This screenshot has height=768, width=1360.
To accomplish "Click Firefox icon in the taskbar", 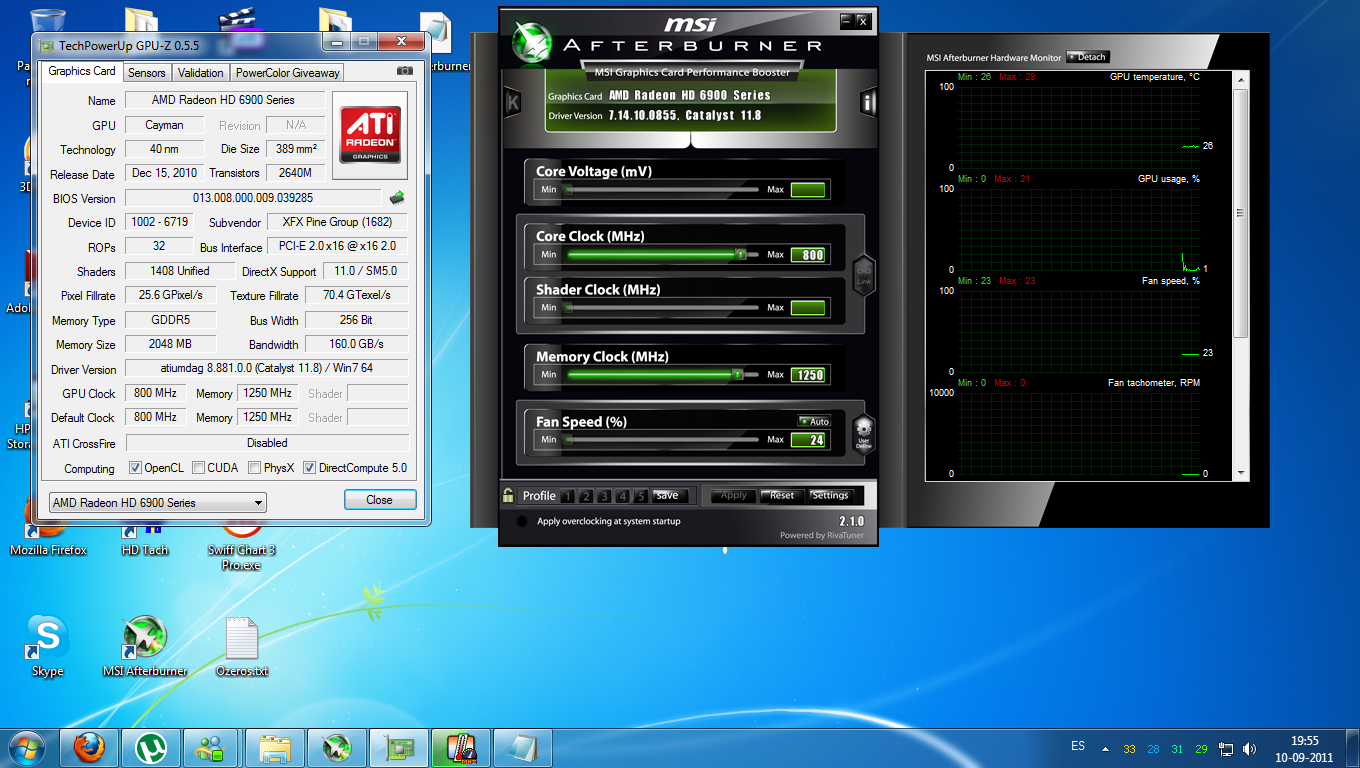I will [x=89, y=747].
